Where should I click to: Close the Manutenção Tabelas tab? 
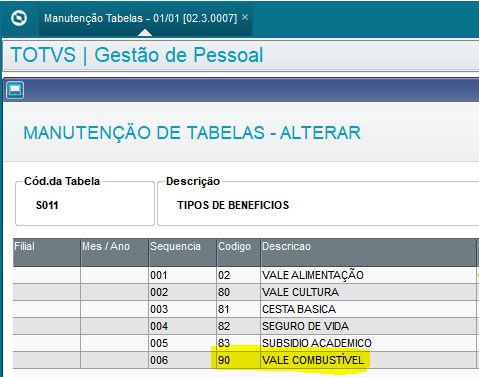[245, 17]
